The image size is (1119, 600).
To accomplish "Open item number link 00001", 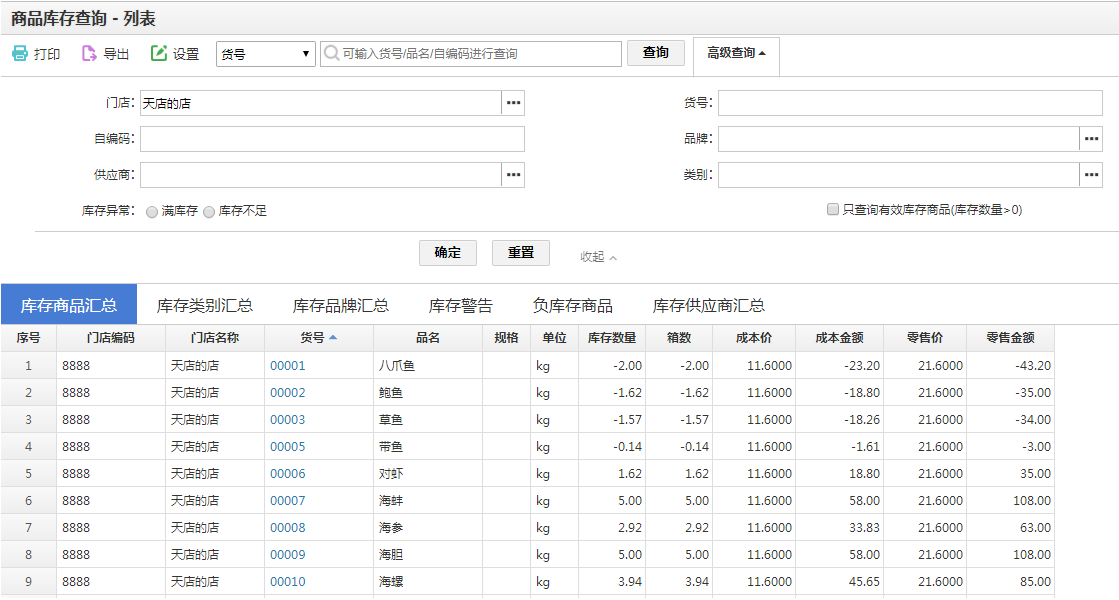I will coord(288,365).
